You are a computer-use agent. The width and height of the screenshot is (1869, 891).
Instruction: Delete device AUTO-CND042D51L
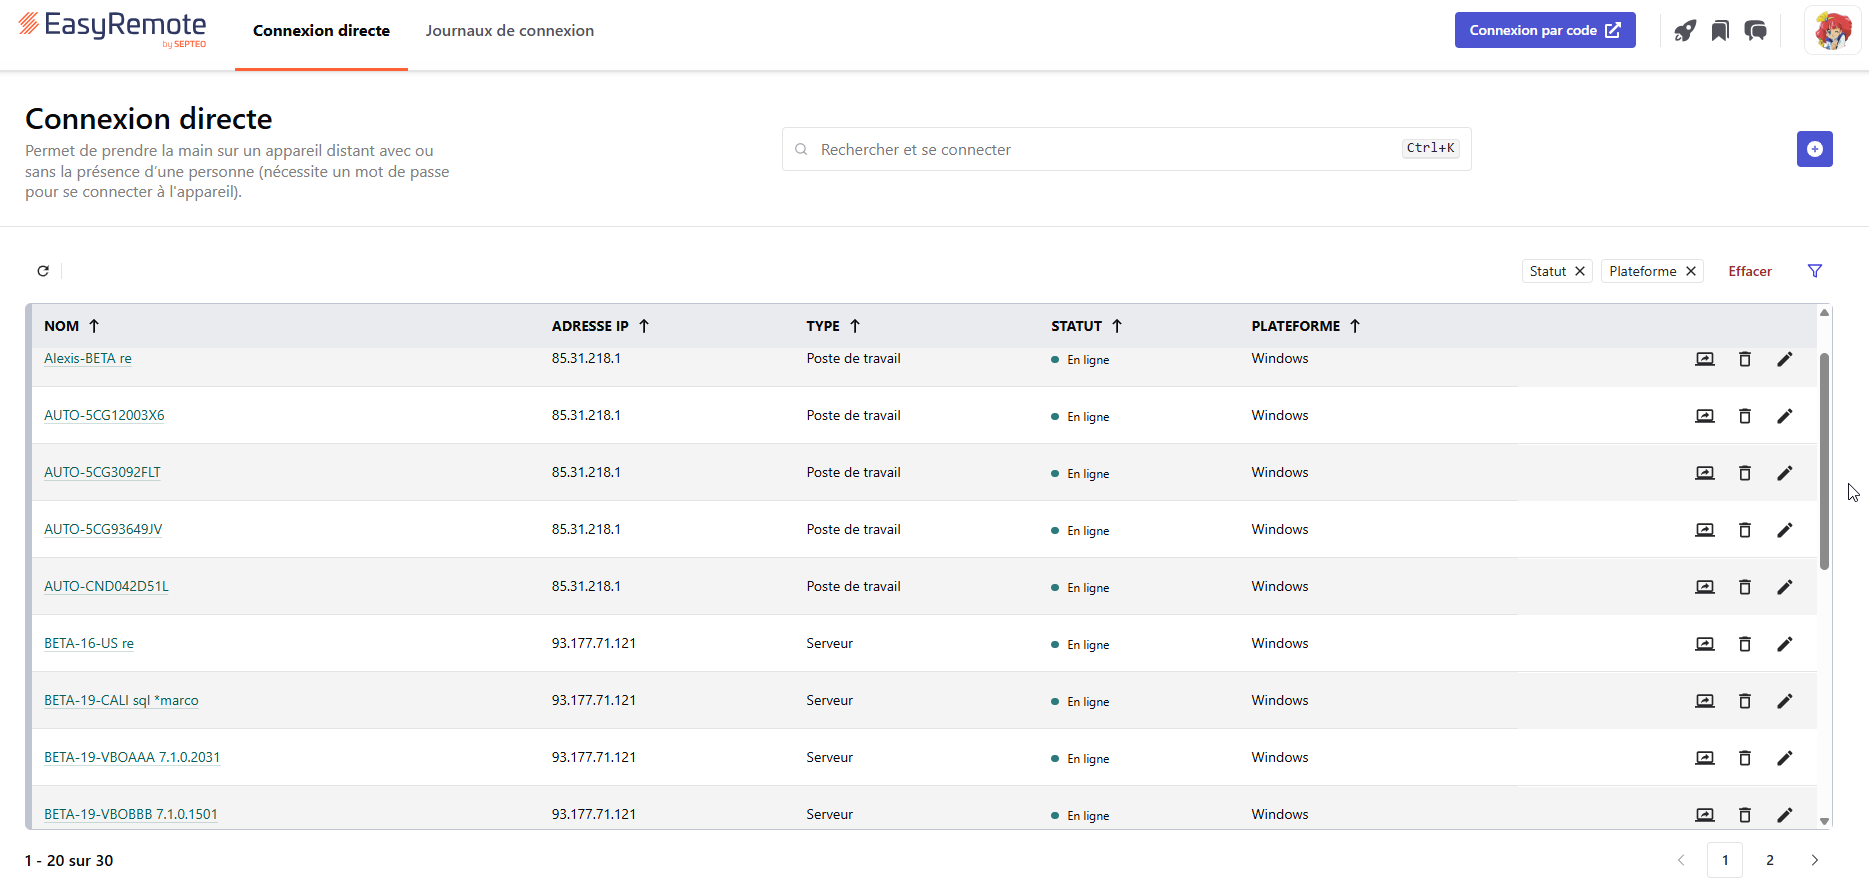coord(1745,587)
